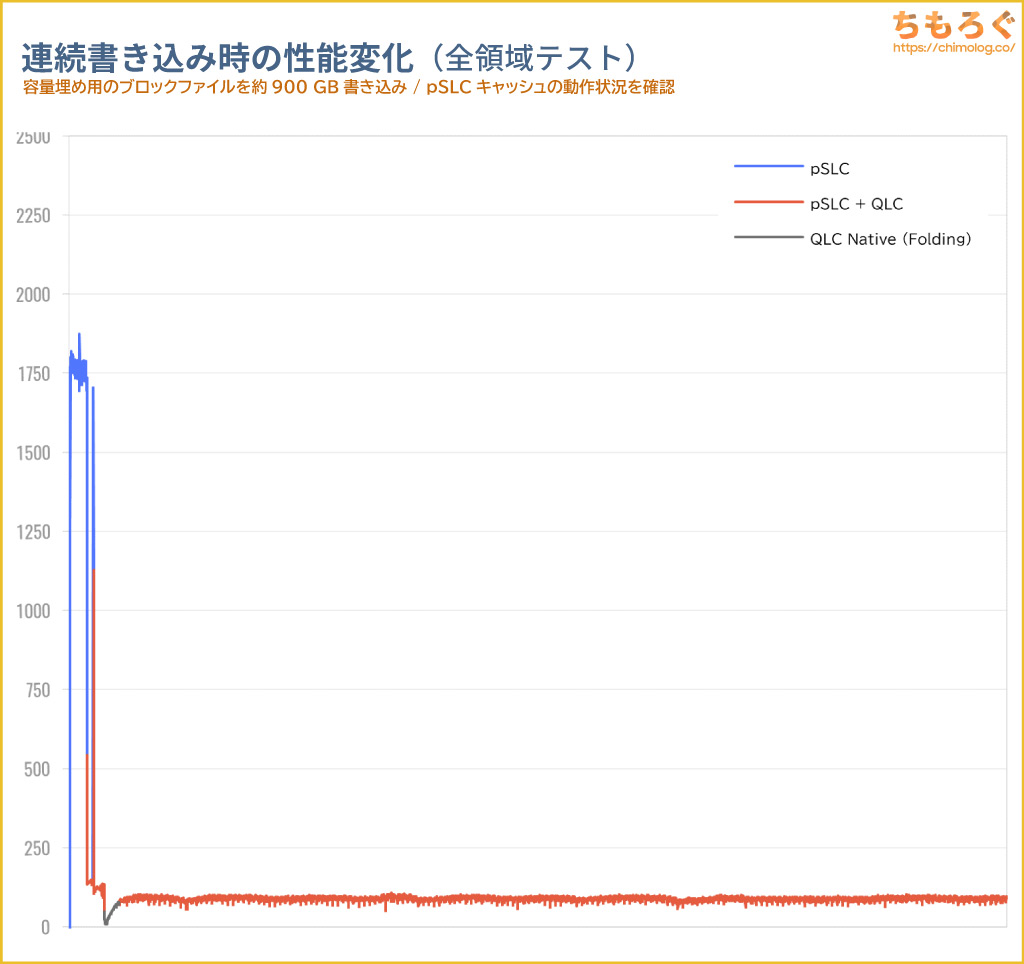Click the chart title 連続書き込み時の性能変化

point(217,59)
